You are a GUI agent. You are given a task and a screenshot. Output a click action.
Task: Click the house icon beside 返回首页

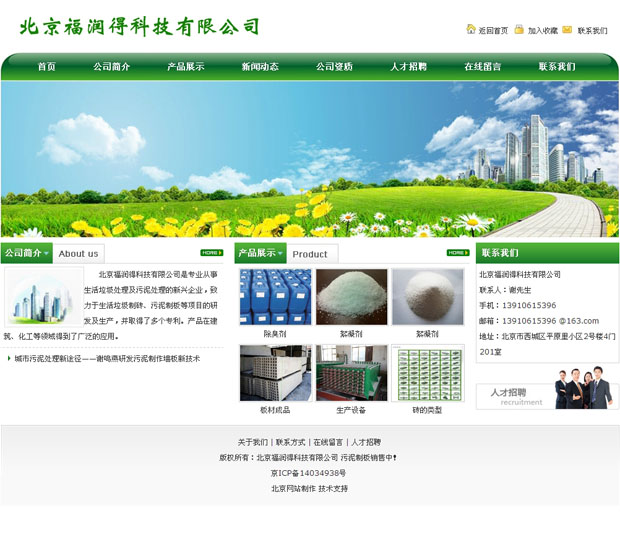pos(471,30)
